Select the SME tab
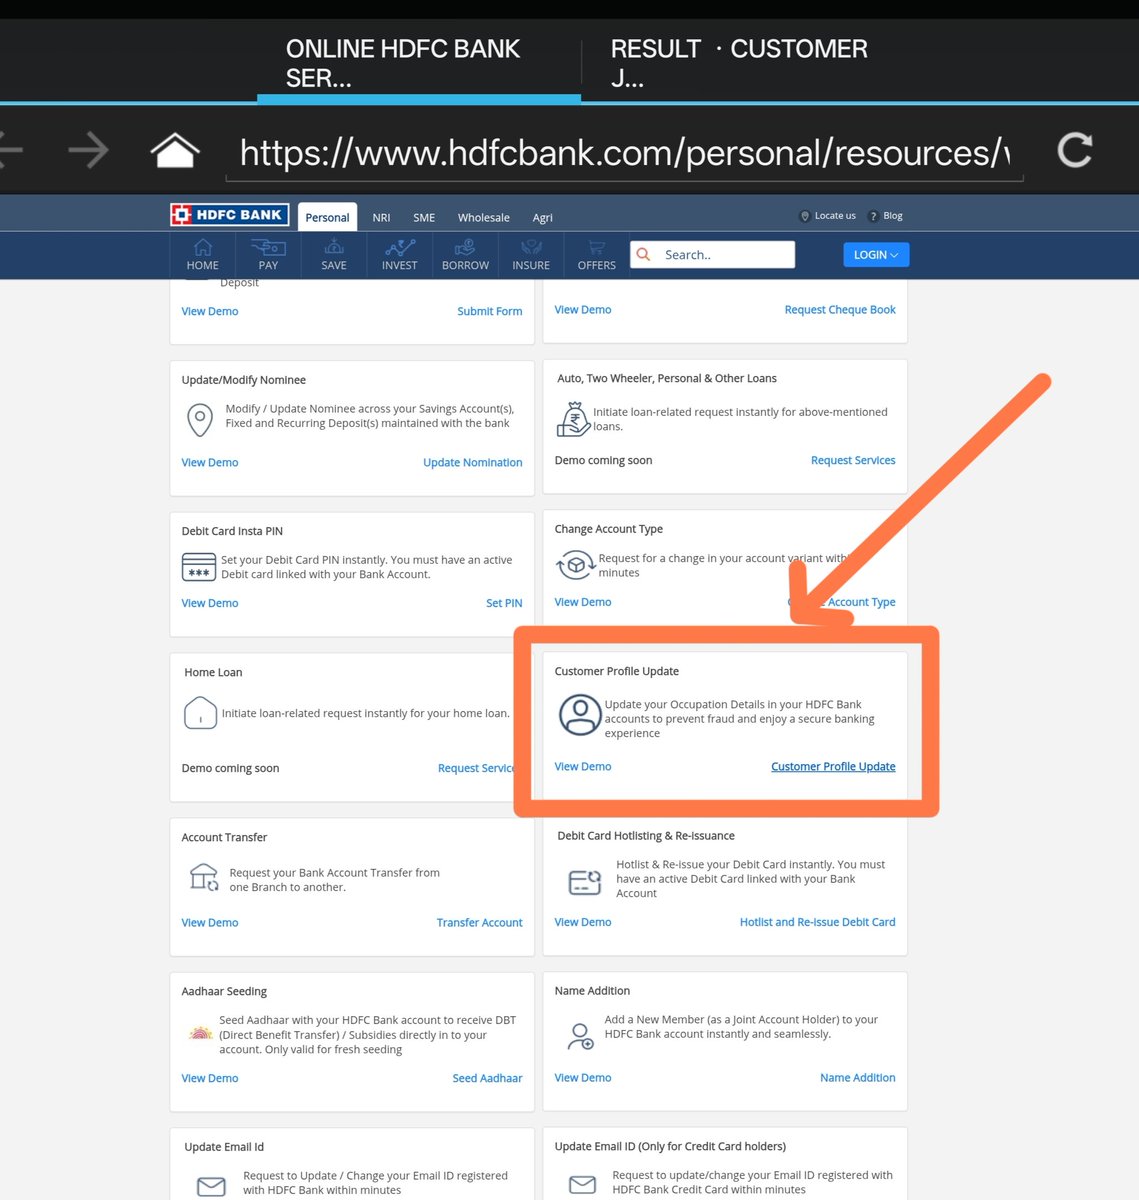This screenshot has width=1139, height=1200. [424, 217]
